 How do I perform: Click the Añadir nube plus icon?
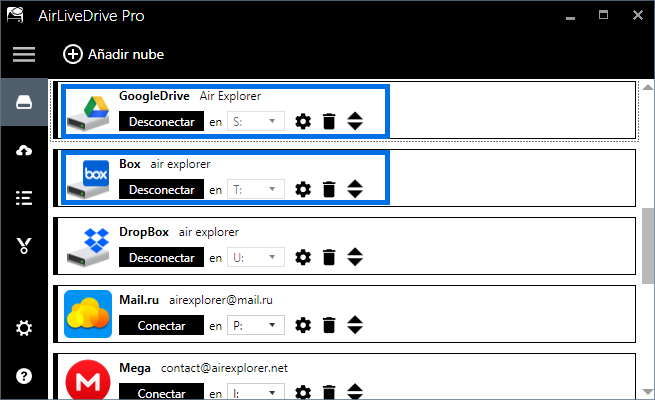point(73,54)
